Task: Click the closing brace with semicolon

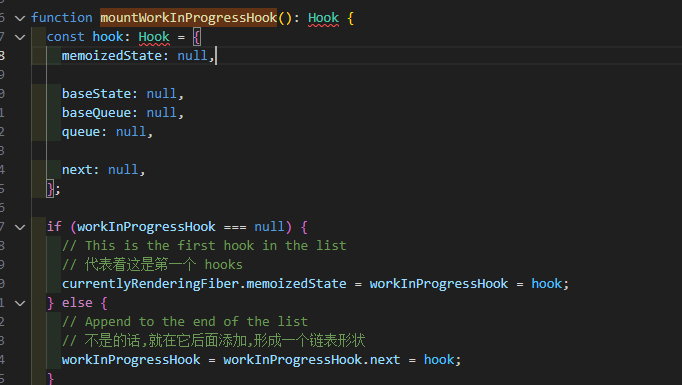Action: 53,189
